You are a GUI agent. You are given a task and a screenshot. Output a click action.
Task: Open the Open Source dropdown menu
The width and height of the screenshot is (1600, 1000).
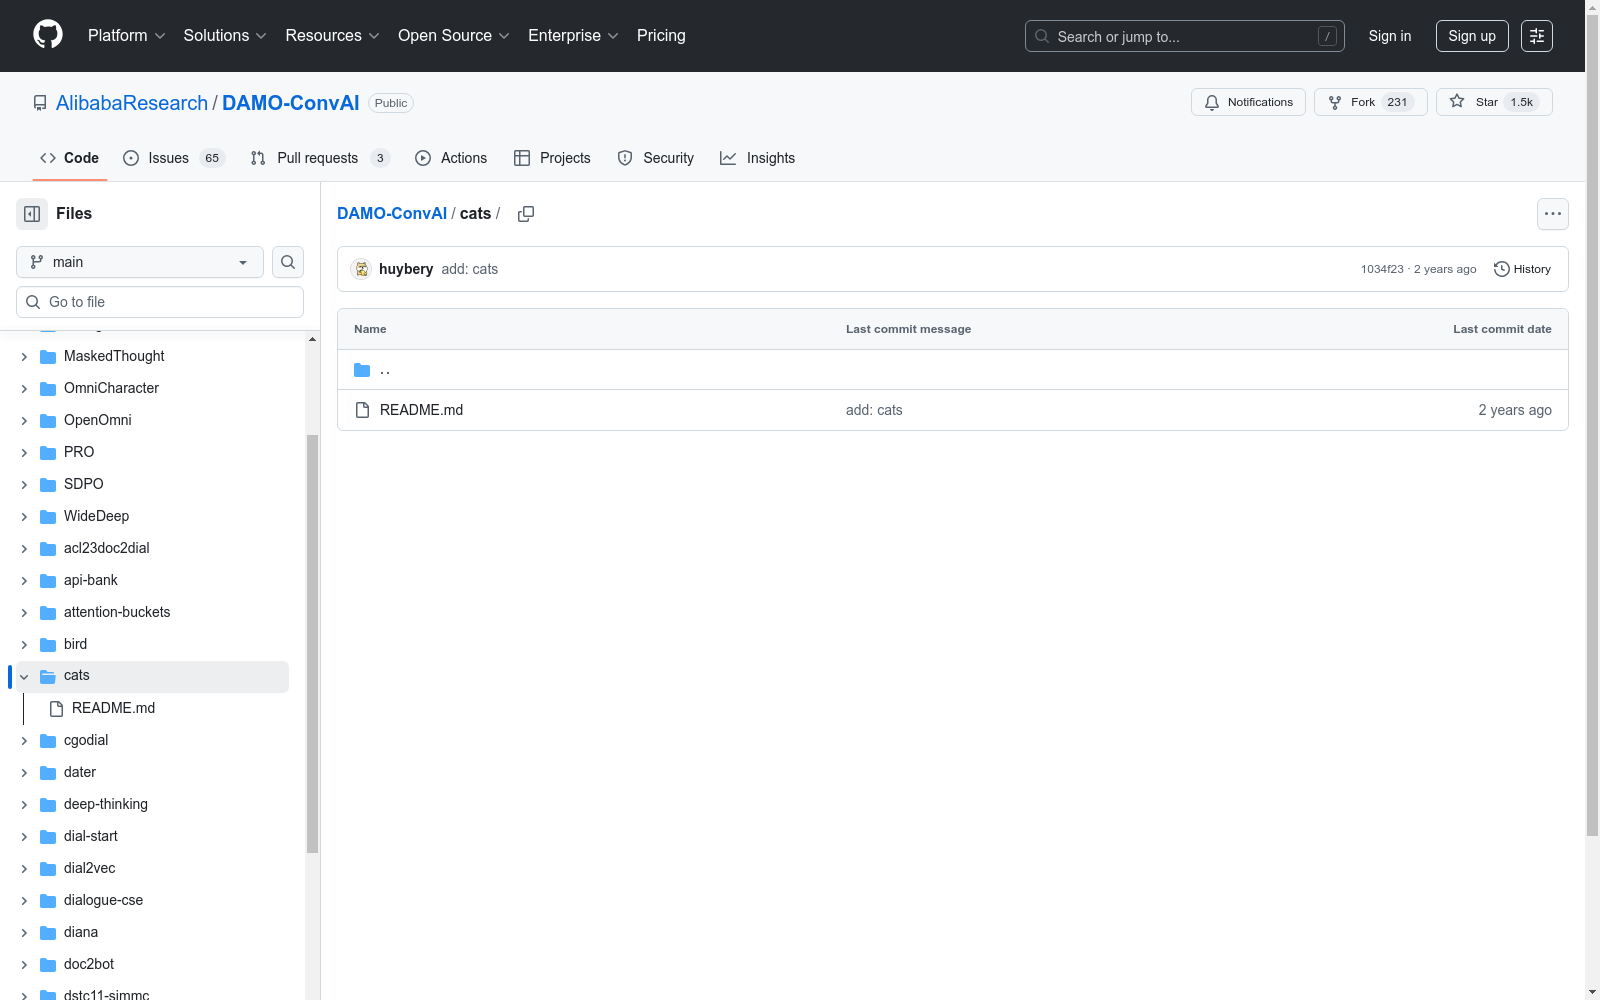[x=454, y=36]
